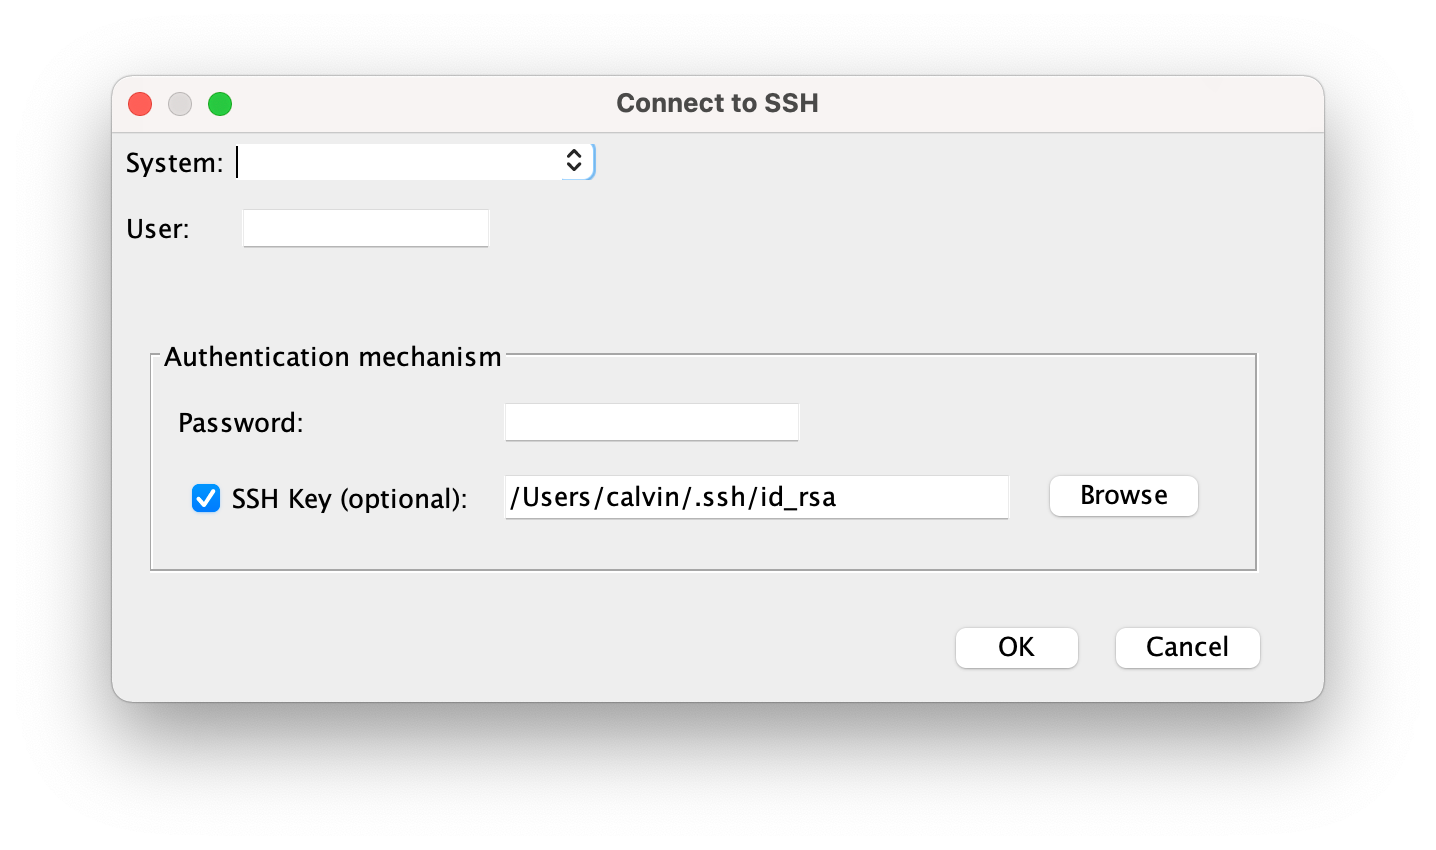The image size is (1436, 850).
Task: Expand the System dropdown arrows
Action: tap(574, 161)
